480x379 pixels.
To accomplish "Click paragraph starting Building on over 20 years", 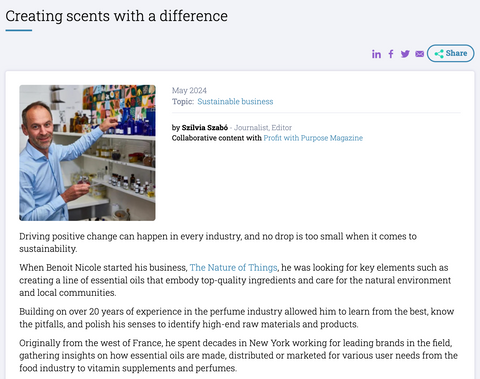I will [x=237, y=318].
